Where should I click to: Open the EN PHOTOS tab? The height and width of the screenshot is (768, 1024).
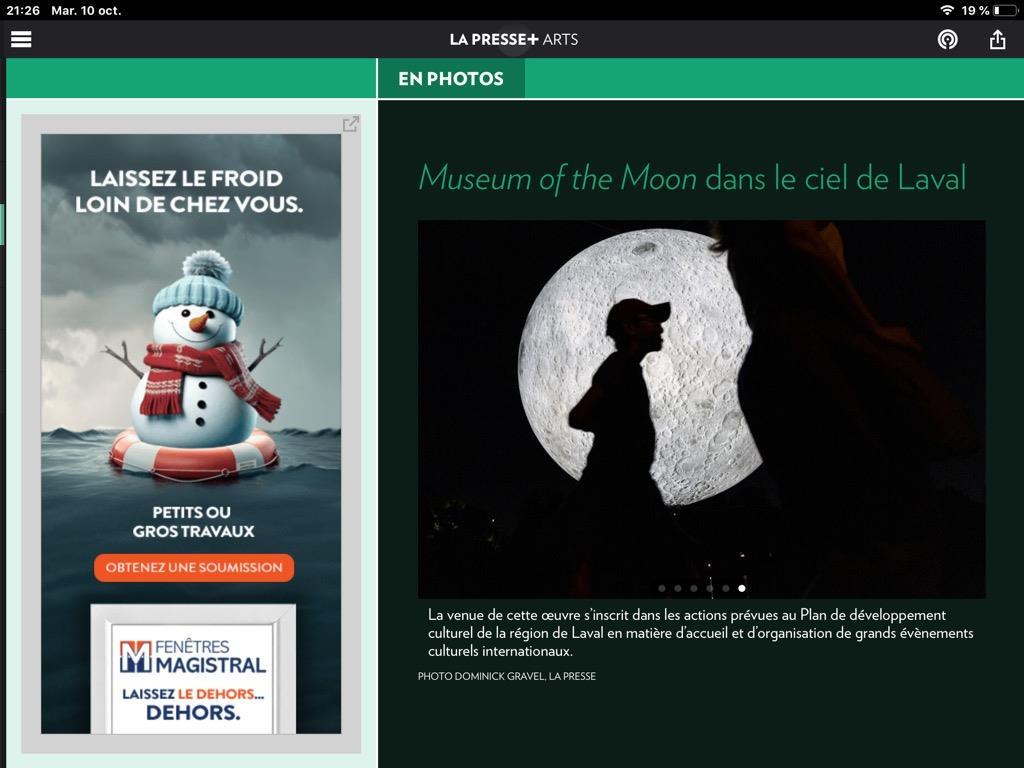pyautogui.click(x=451, y=78)
